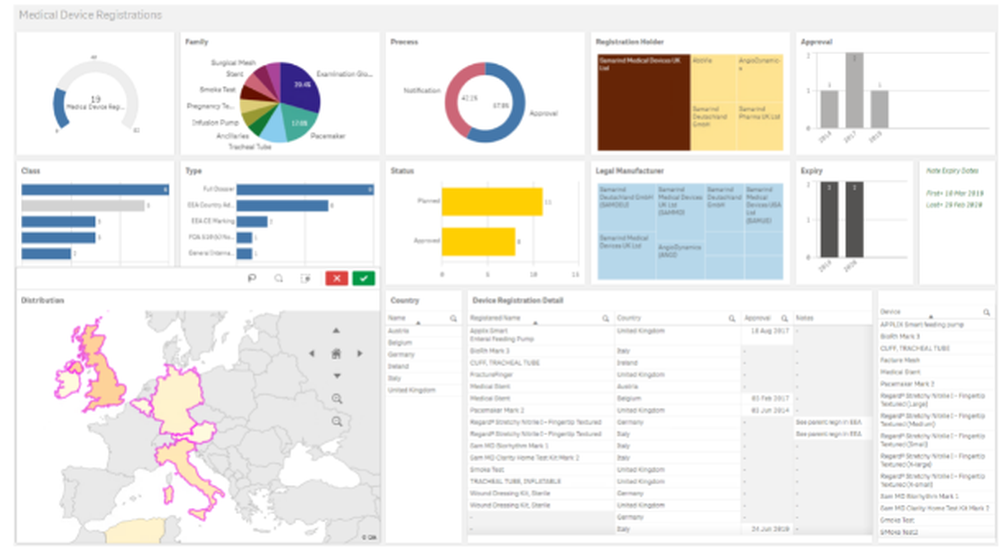Select the Planned bar in the Status chart
This screenshot has height=559, width=1000.
pos(492,201)
